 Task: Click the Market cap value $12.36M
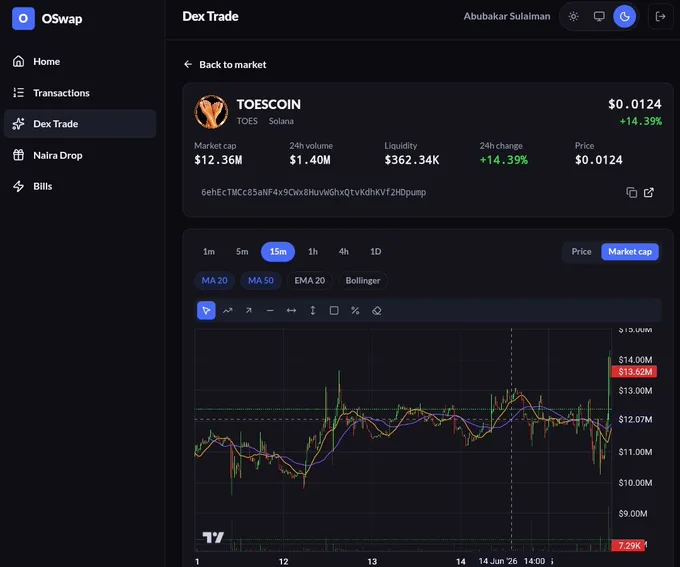tap(218, 160)
